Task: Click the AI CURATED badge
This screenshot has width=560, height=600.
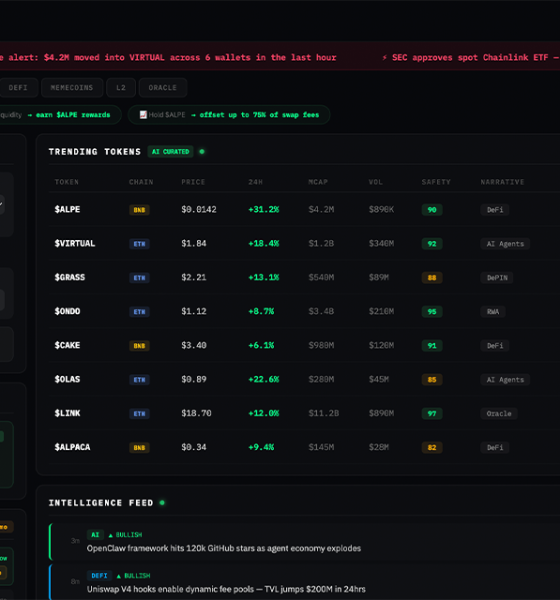Action: pos(170,152)
